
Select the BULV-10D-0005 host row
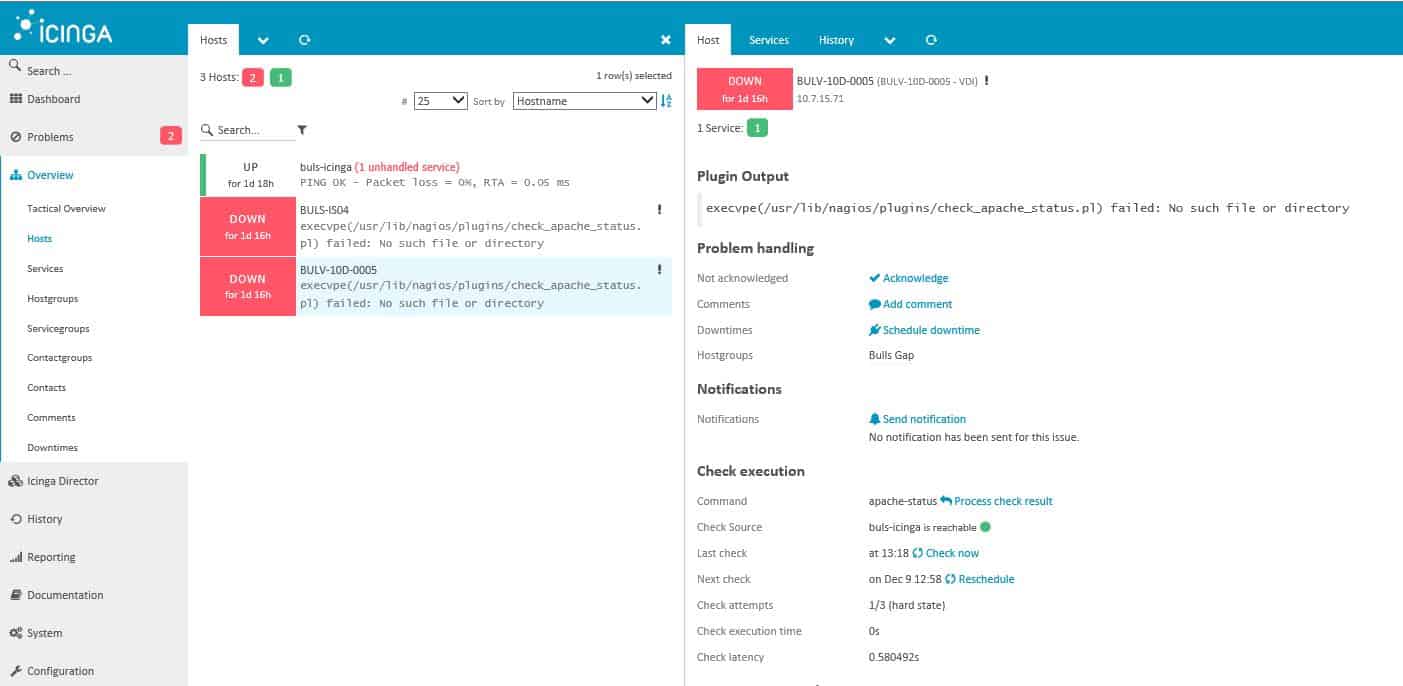[436, 286]
